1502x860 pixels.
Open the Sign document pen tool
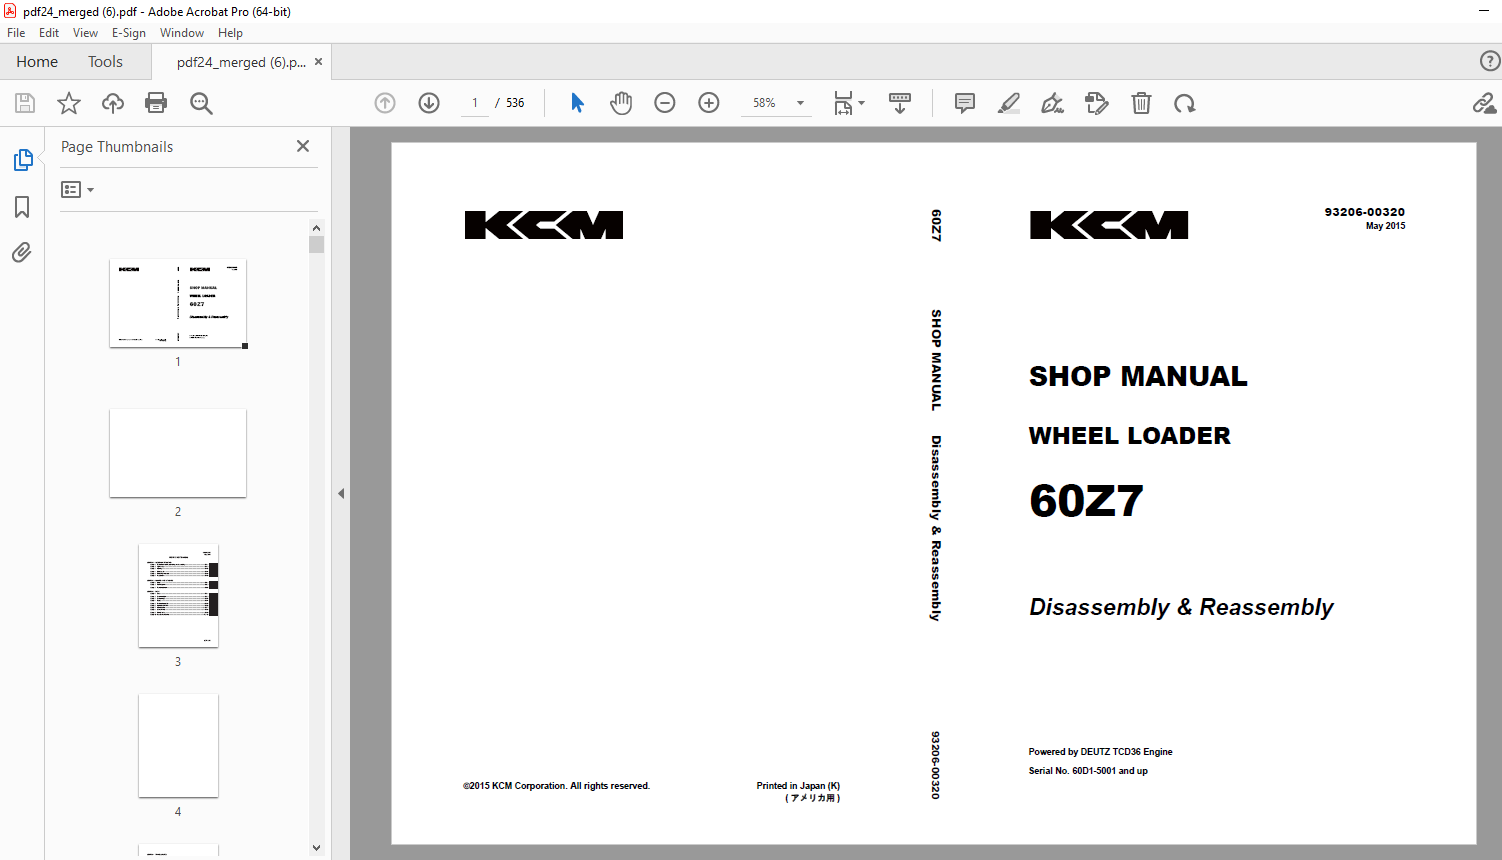click(1052, 103)
